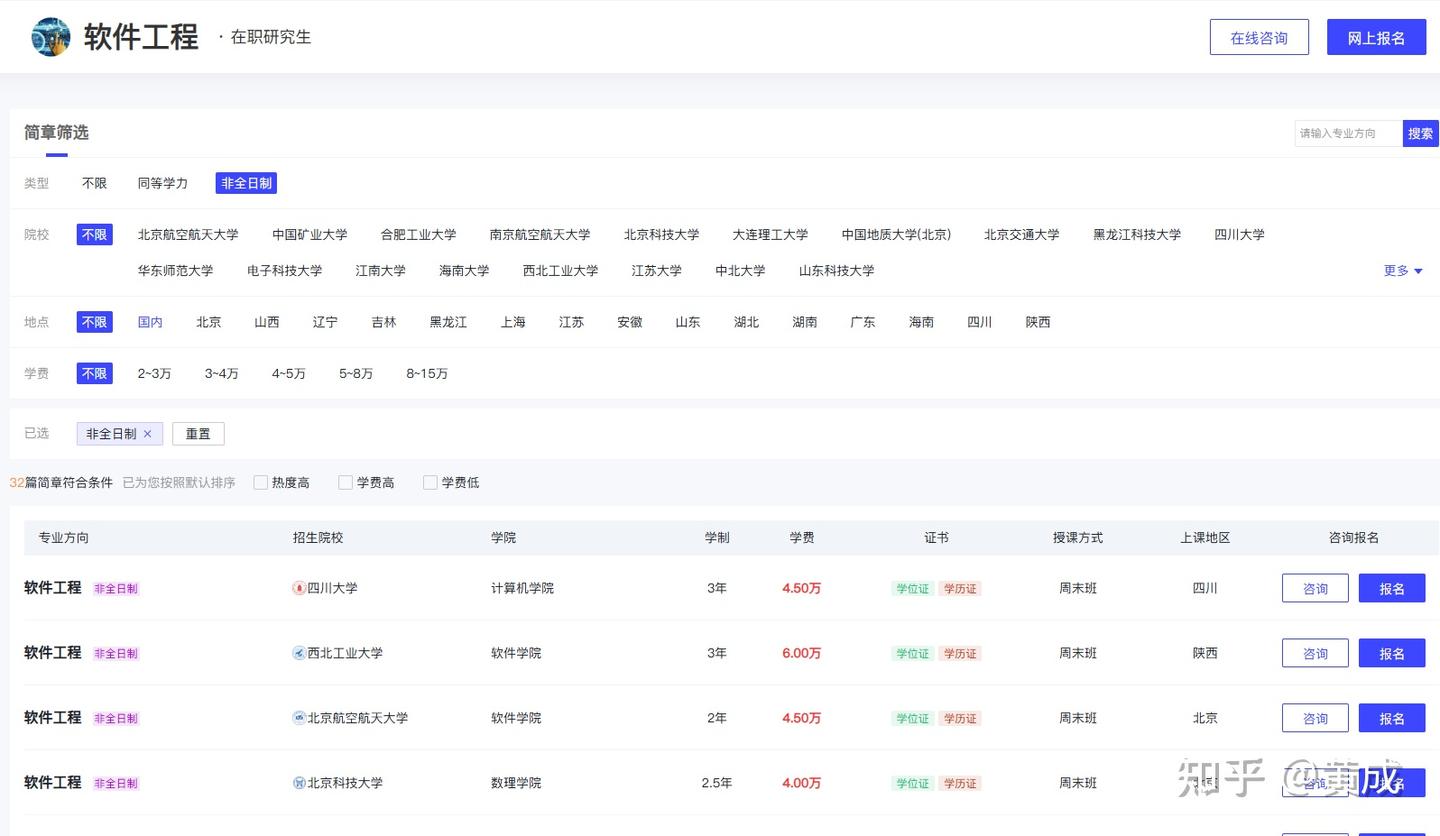Filter schools by 南京航空航天大学
Screen dimensions: 1440x836
click(540, 235)
